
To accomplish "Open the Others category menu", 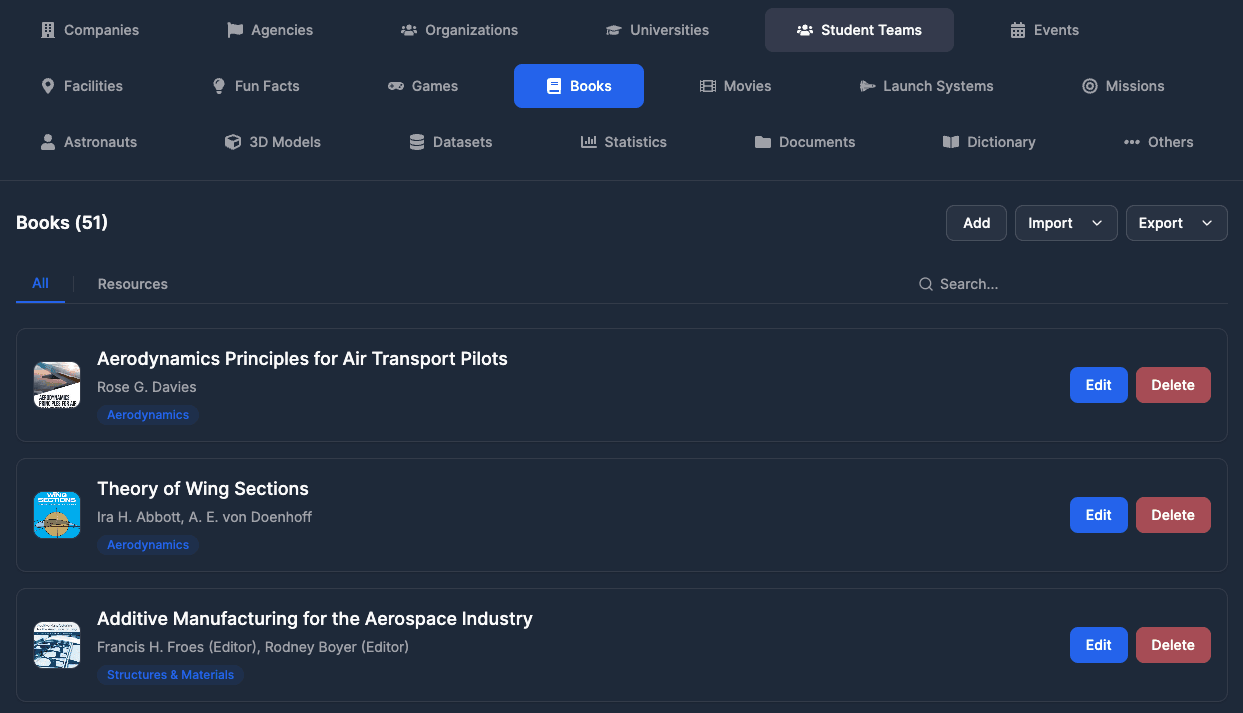I will tap(1158, 142).
